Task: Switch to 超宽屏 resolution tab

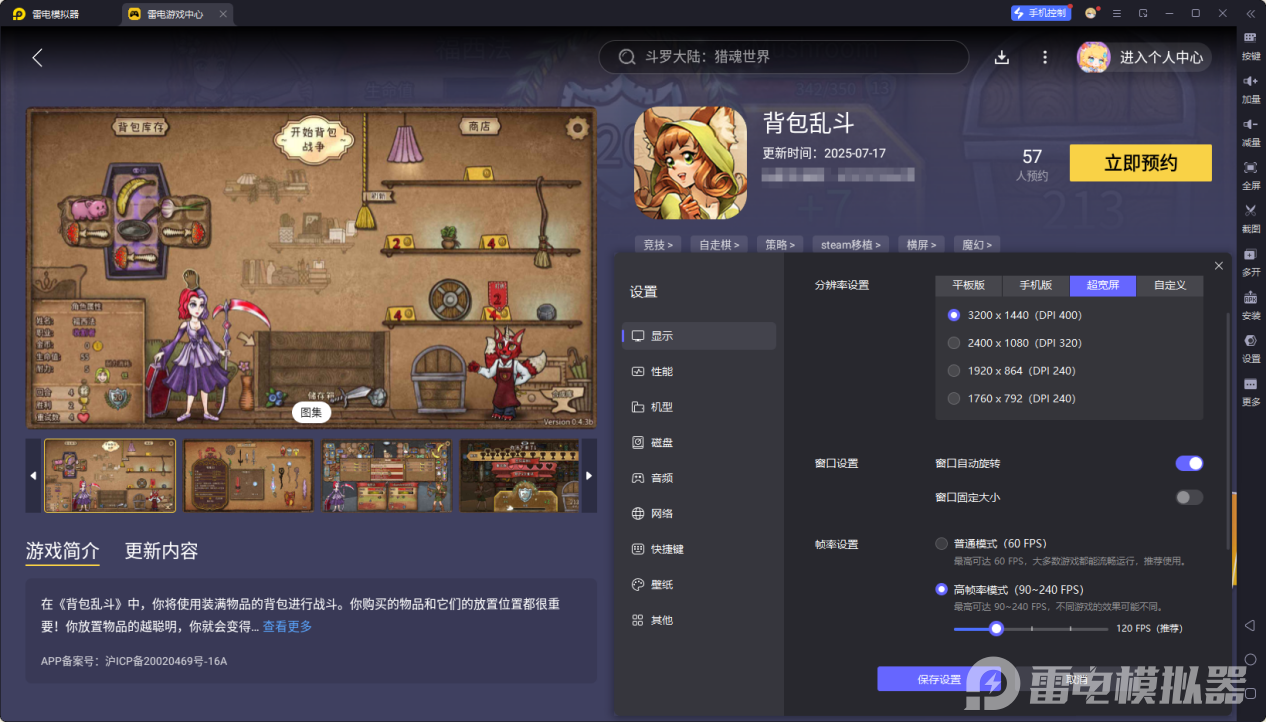Action: [x=1103, y=285]
